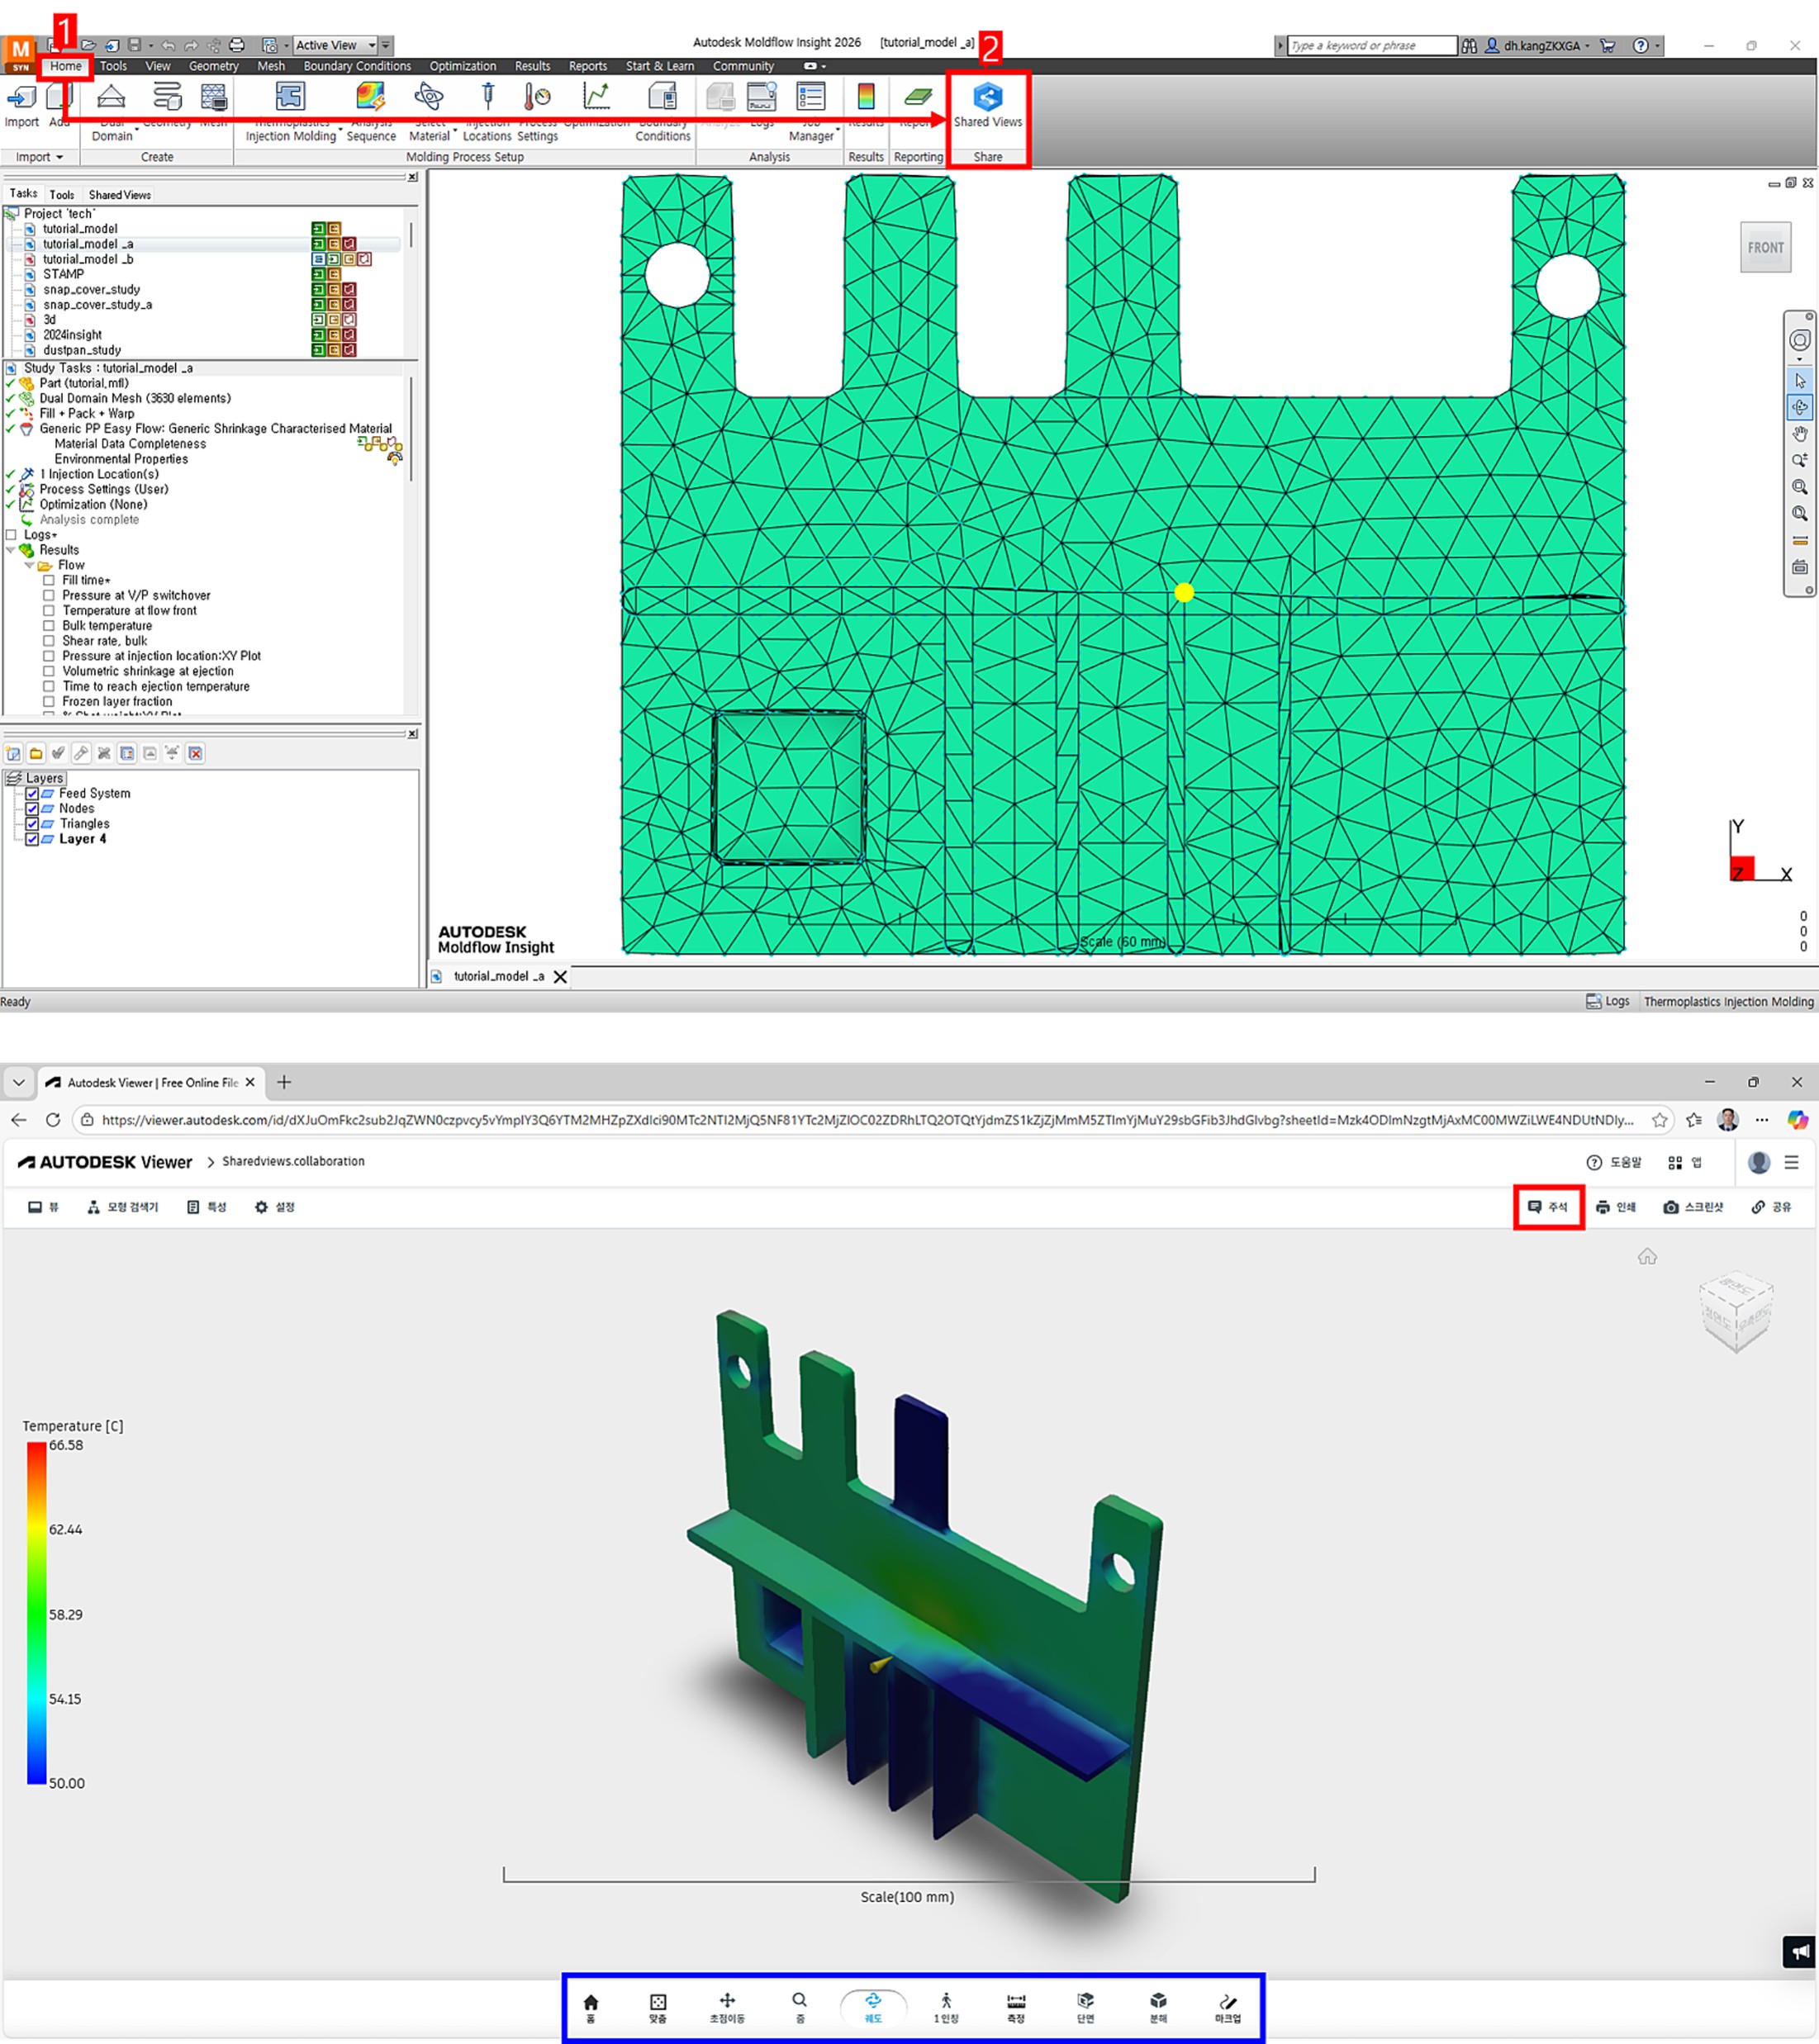Open the Analysis Sequence tool
Image resolution: width=1819 pixels, height=2044 pixels.
click(370, 97)
